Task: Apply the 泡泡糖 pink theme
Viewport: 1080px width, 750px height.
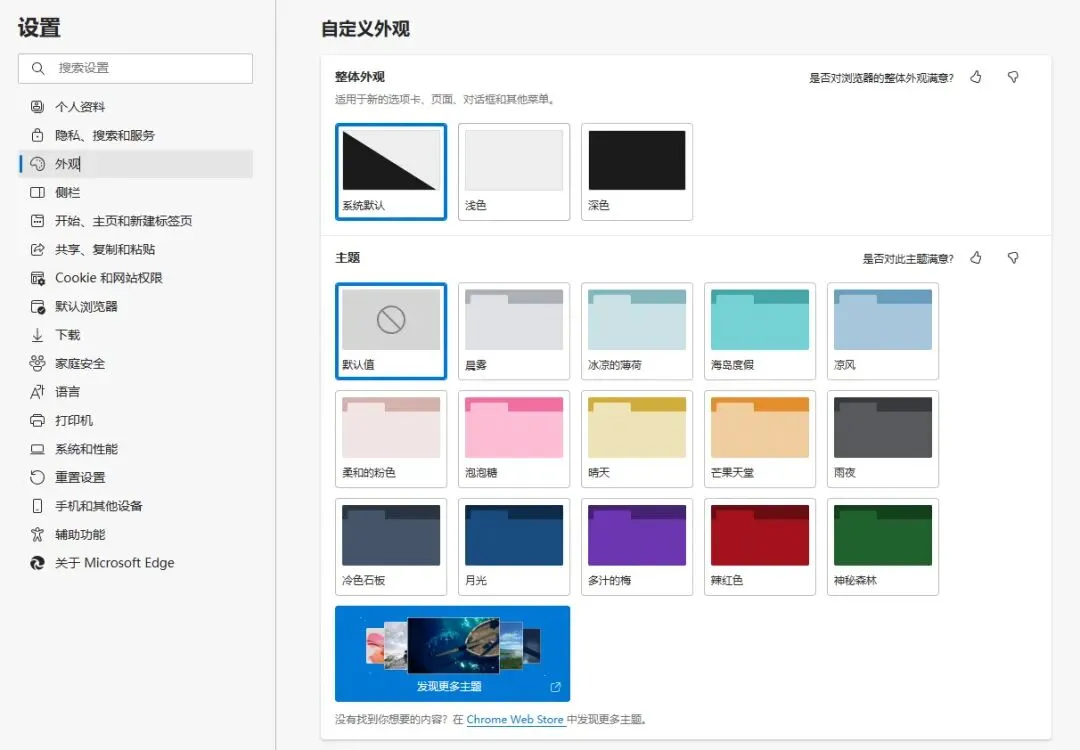Action: tap(514, 439)
